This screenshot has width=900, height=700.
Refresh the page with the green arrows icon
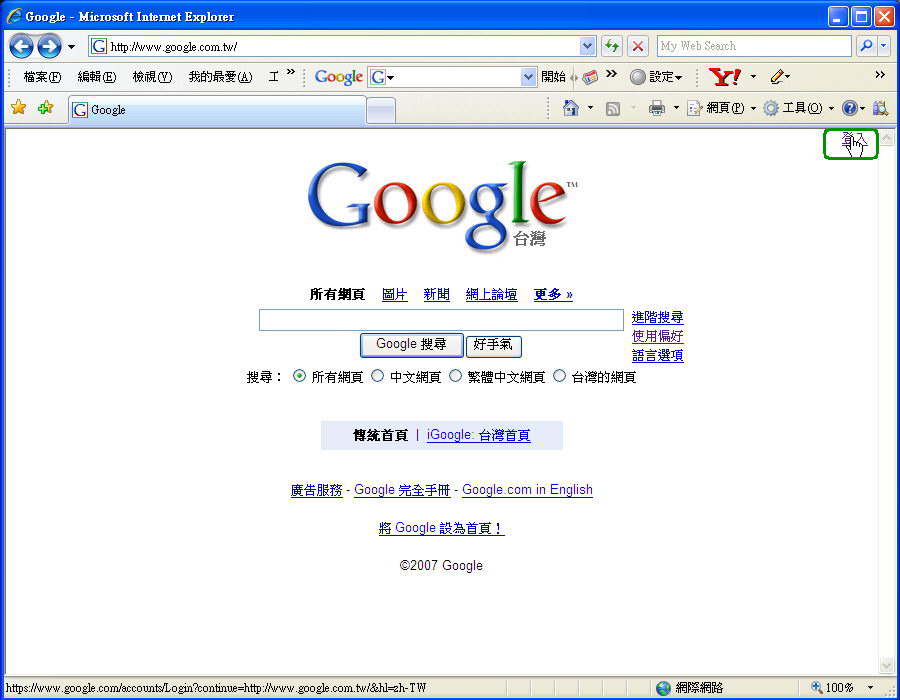[612, 46]
